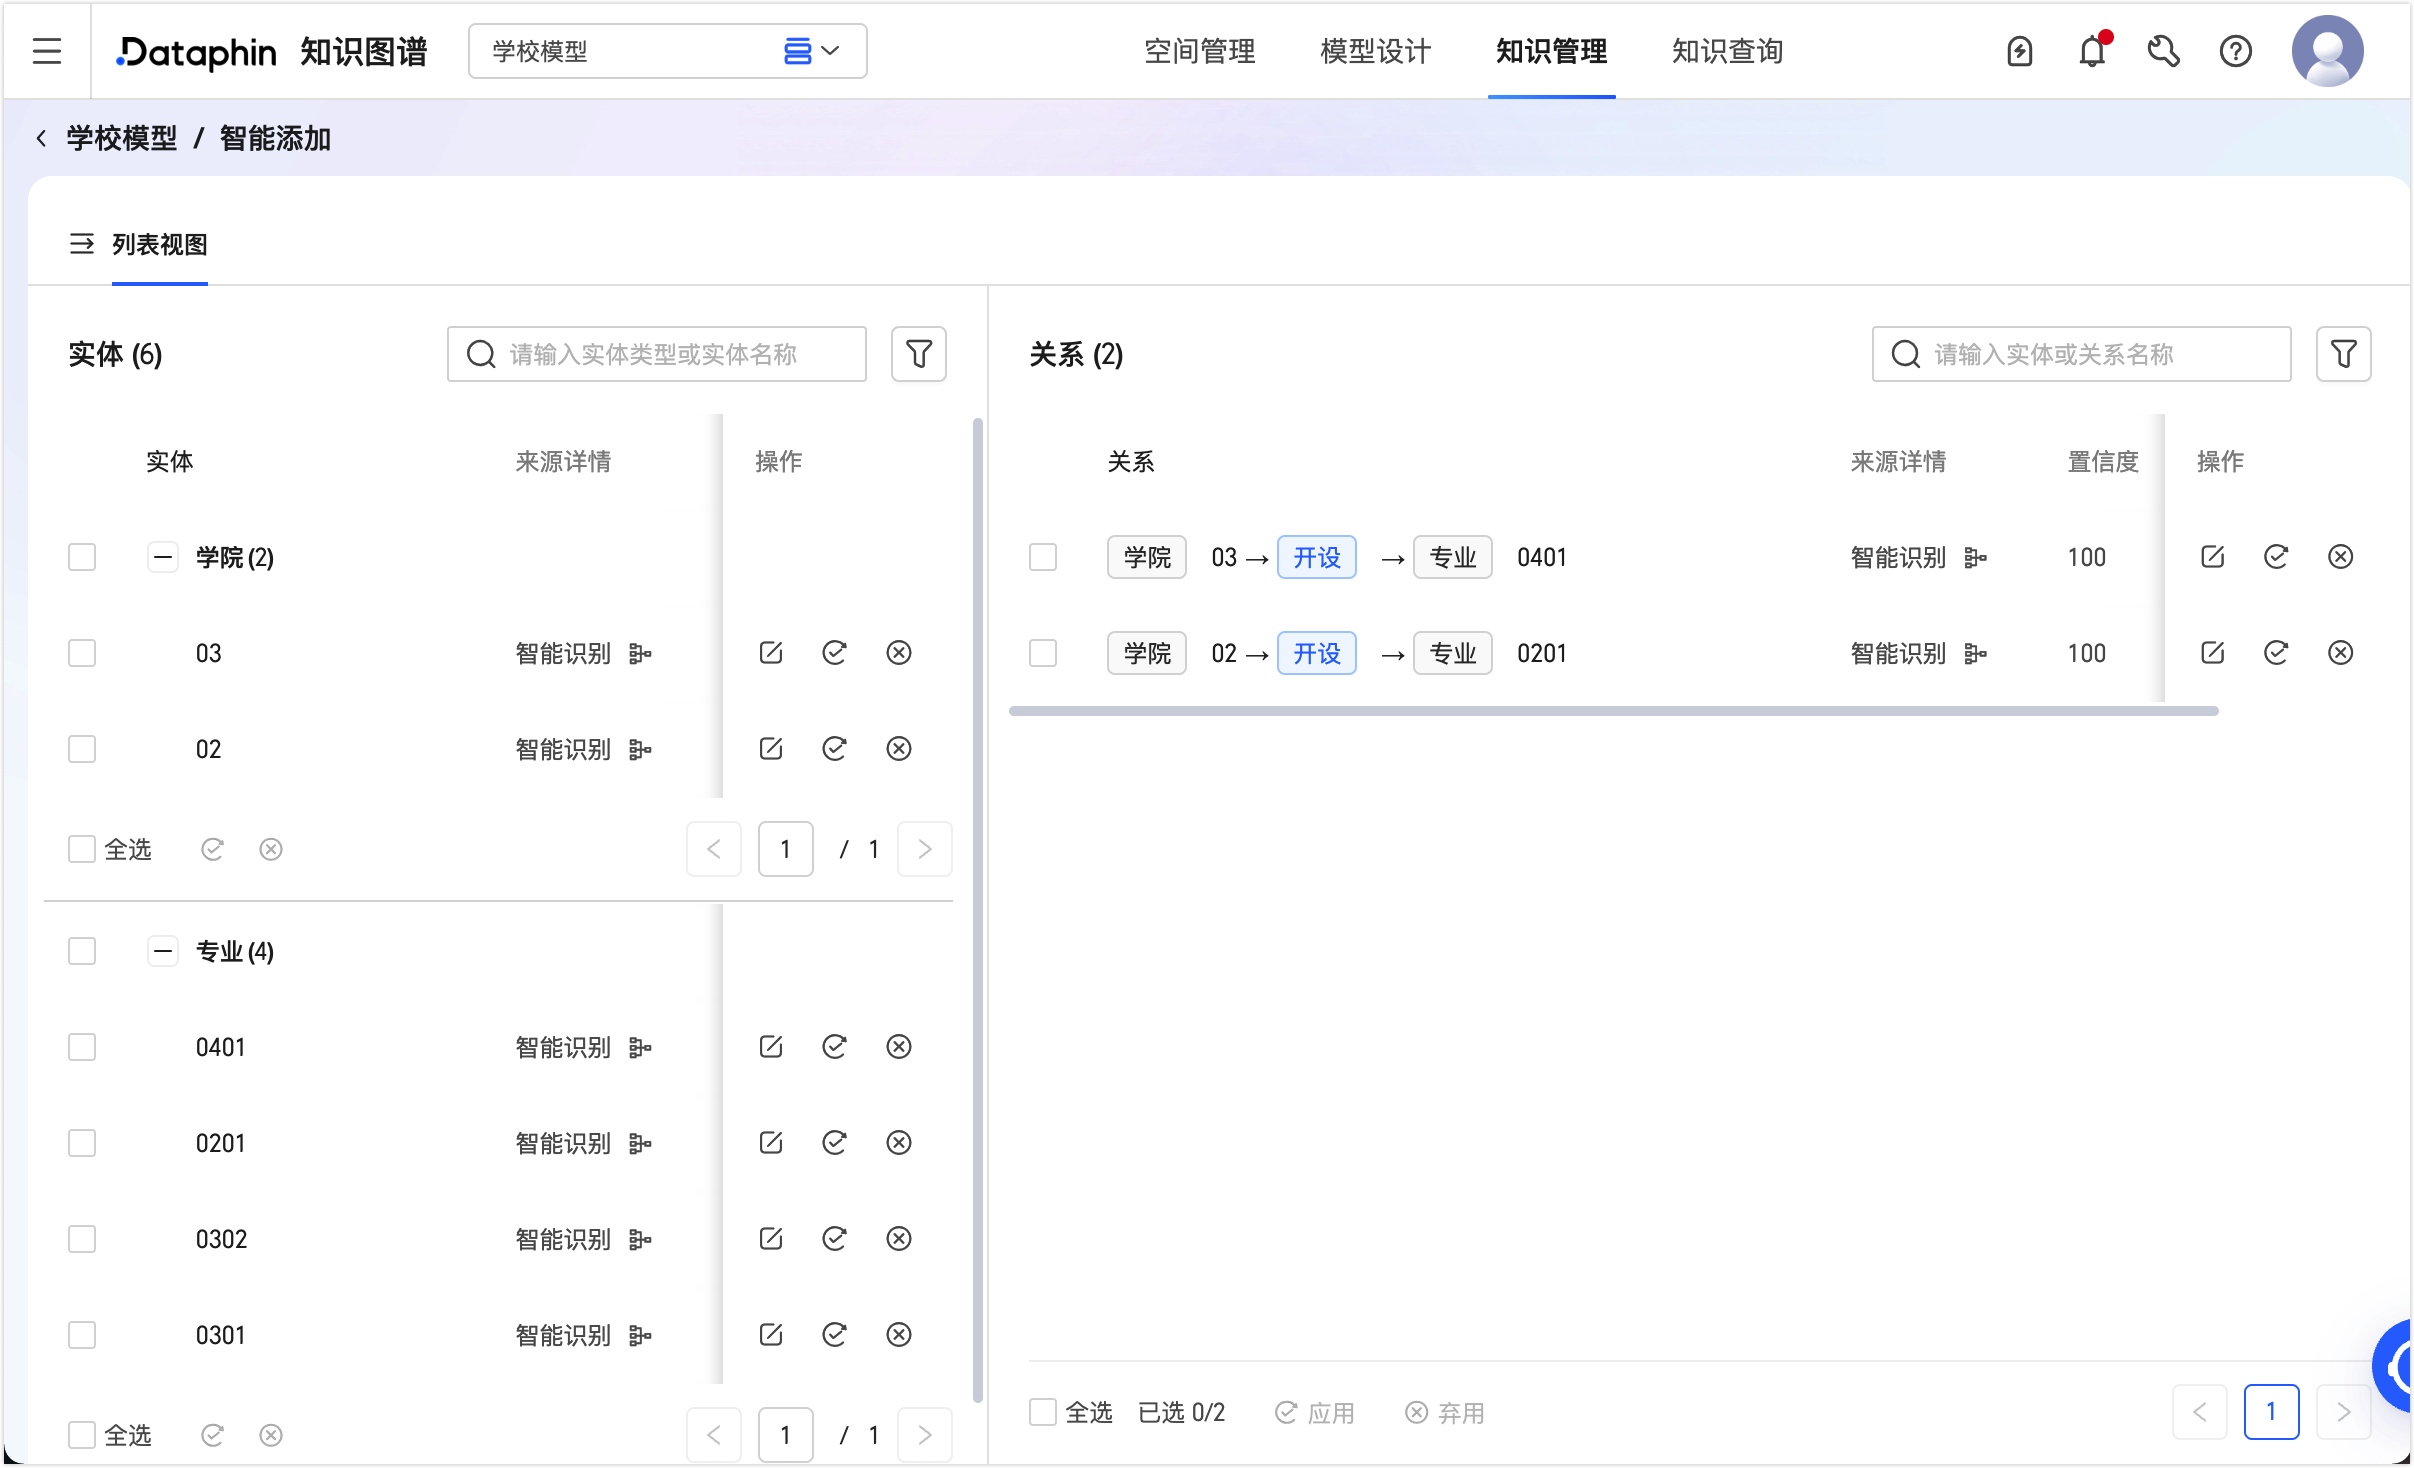View source detail icon for entity 02

coord(640,749)
